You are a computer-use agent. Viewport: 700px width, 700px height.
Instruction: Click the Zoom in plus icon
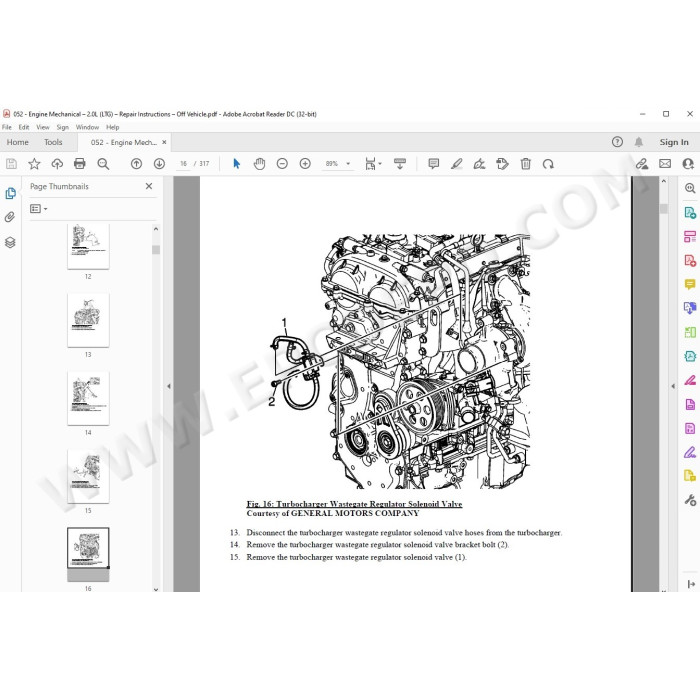tap(305, 164)
